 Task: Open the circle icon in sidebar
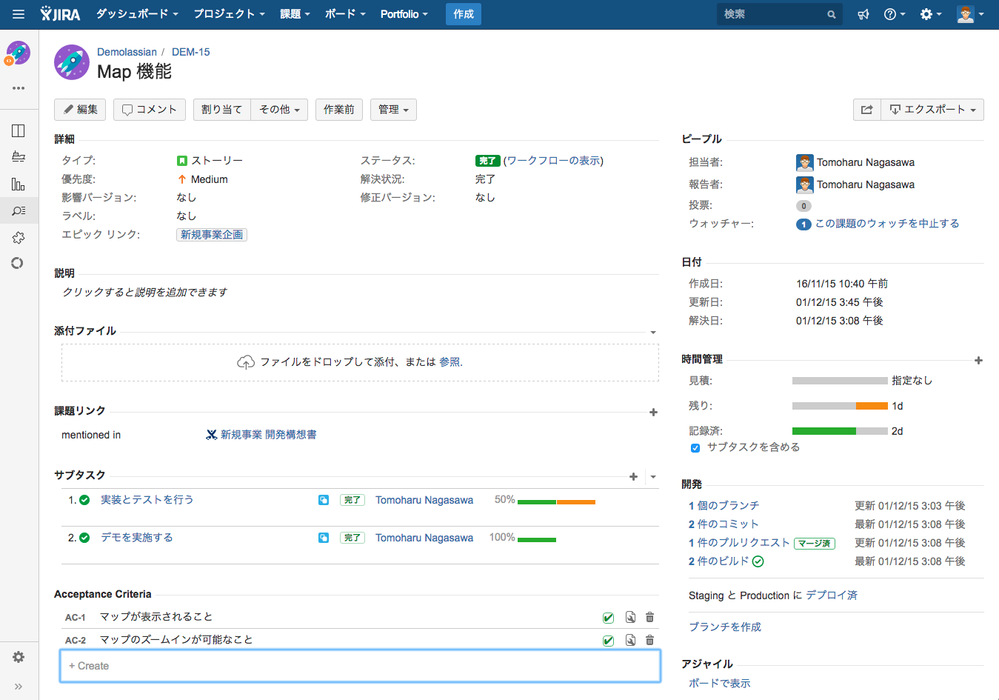[x=17, y=263]
